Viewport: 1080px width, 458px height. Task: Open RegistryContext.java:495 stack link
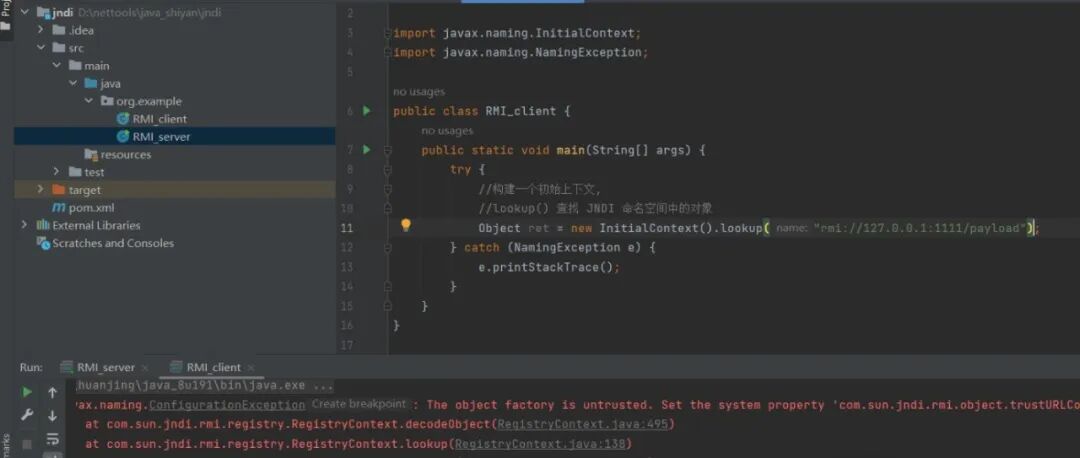[x=583, y=424]
